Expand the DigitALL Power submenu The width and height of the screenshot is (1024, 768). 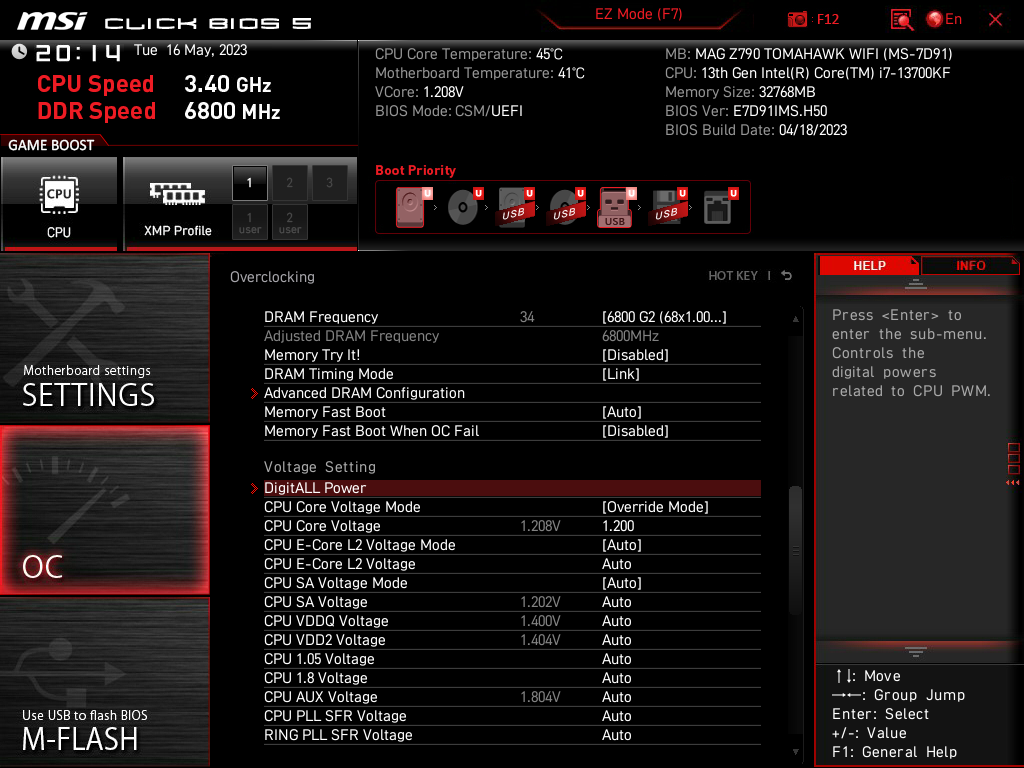tap(512, 488)
